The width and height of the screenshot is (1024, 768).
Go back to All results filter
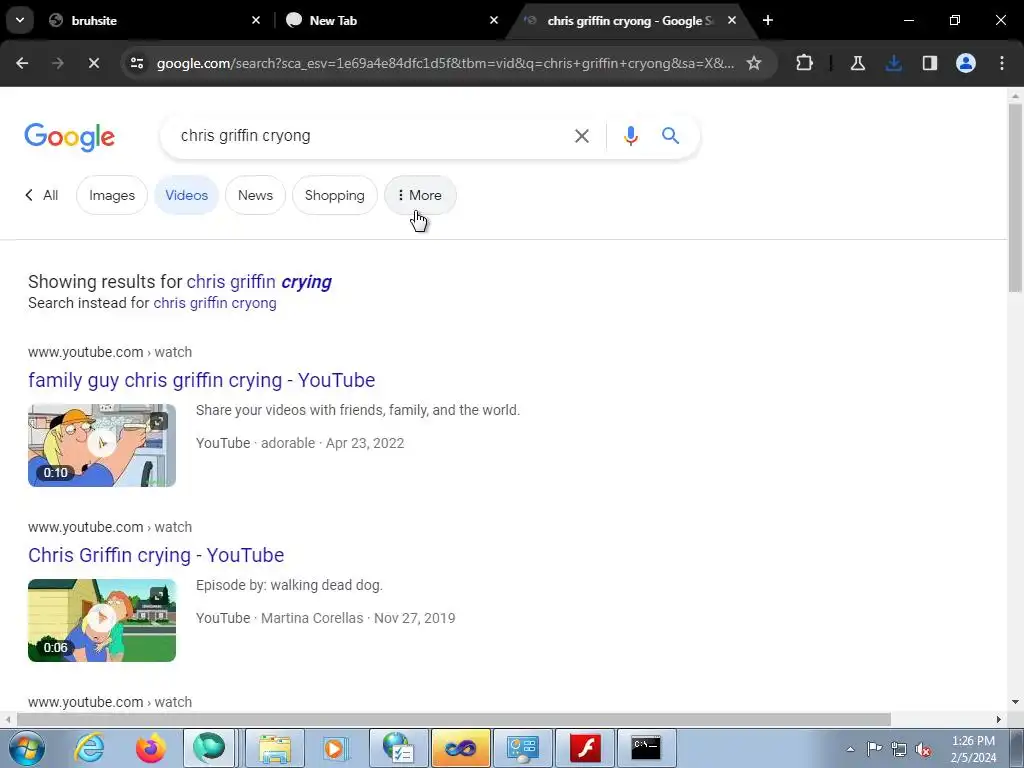tap(42, 195)
